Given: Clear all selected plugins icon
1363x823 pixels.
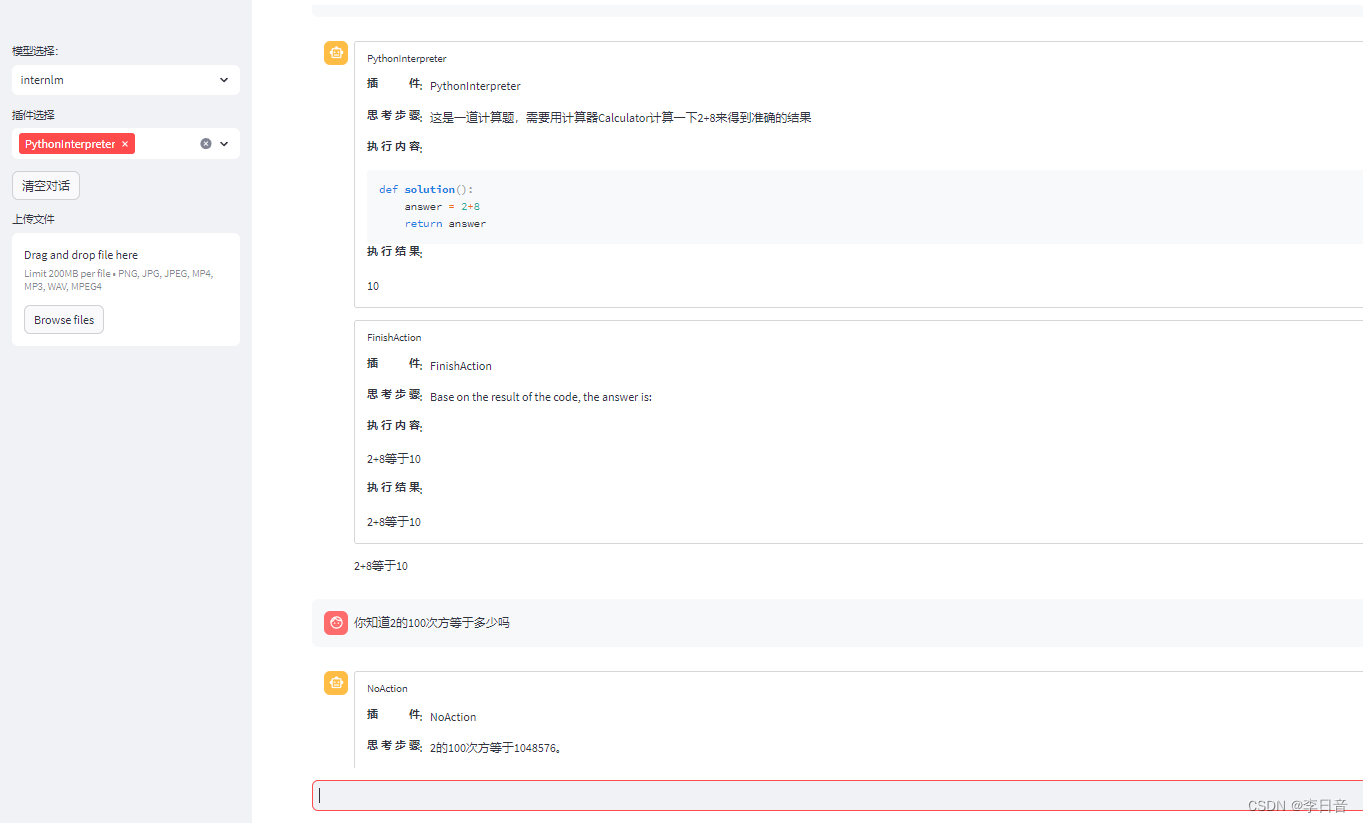Looking at the screenshot, I should [x=206, y=144].
